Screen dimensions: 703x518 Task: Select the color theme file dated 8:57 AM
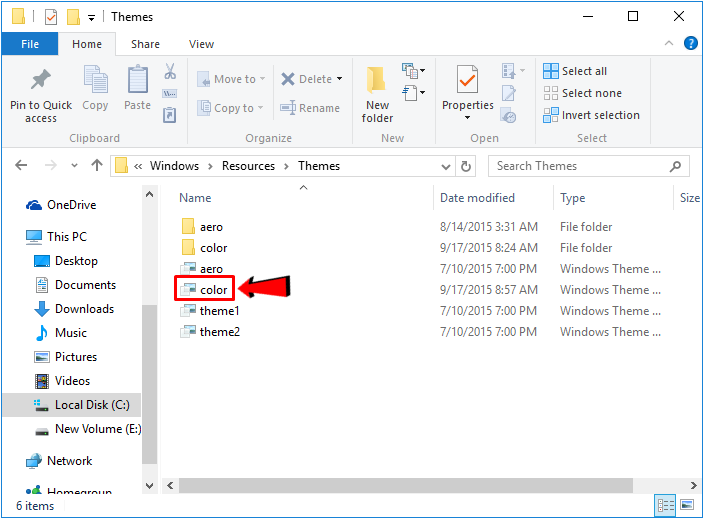click(204, 290)
